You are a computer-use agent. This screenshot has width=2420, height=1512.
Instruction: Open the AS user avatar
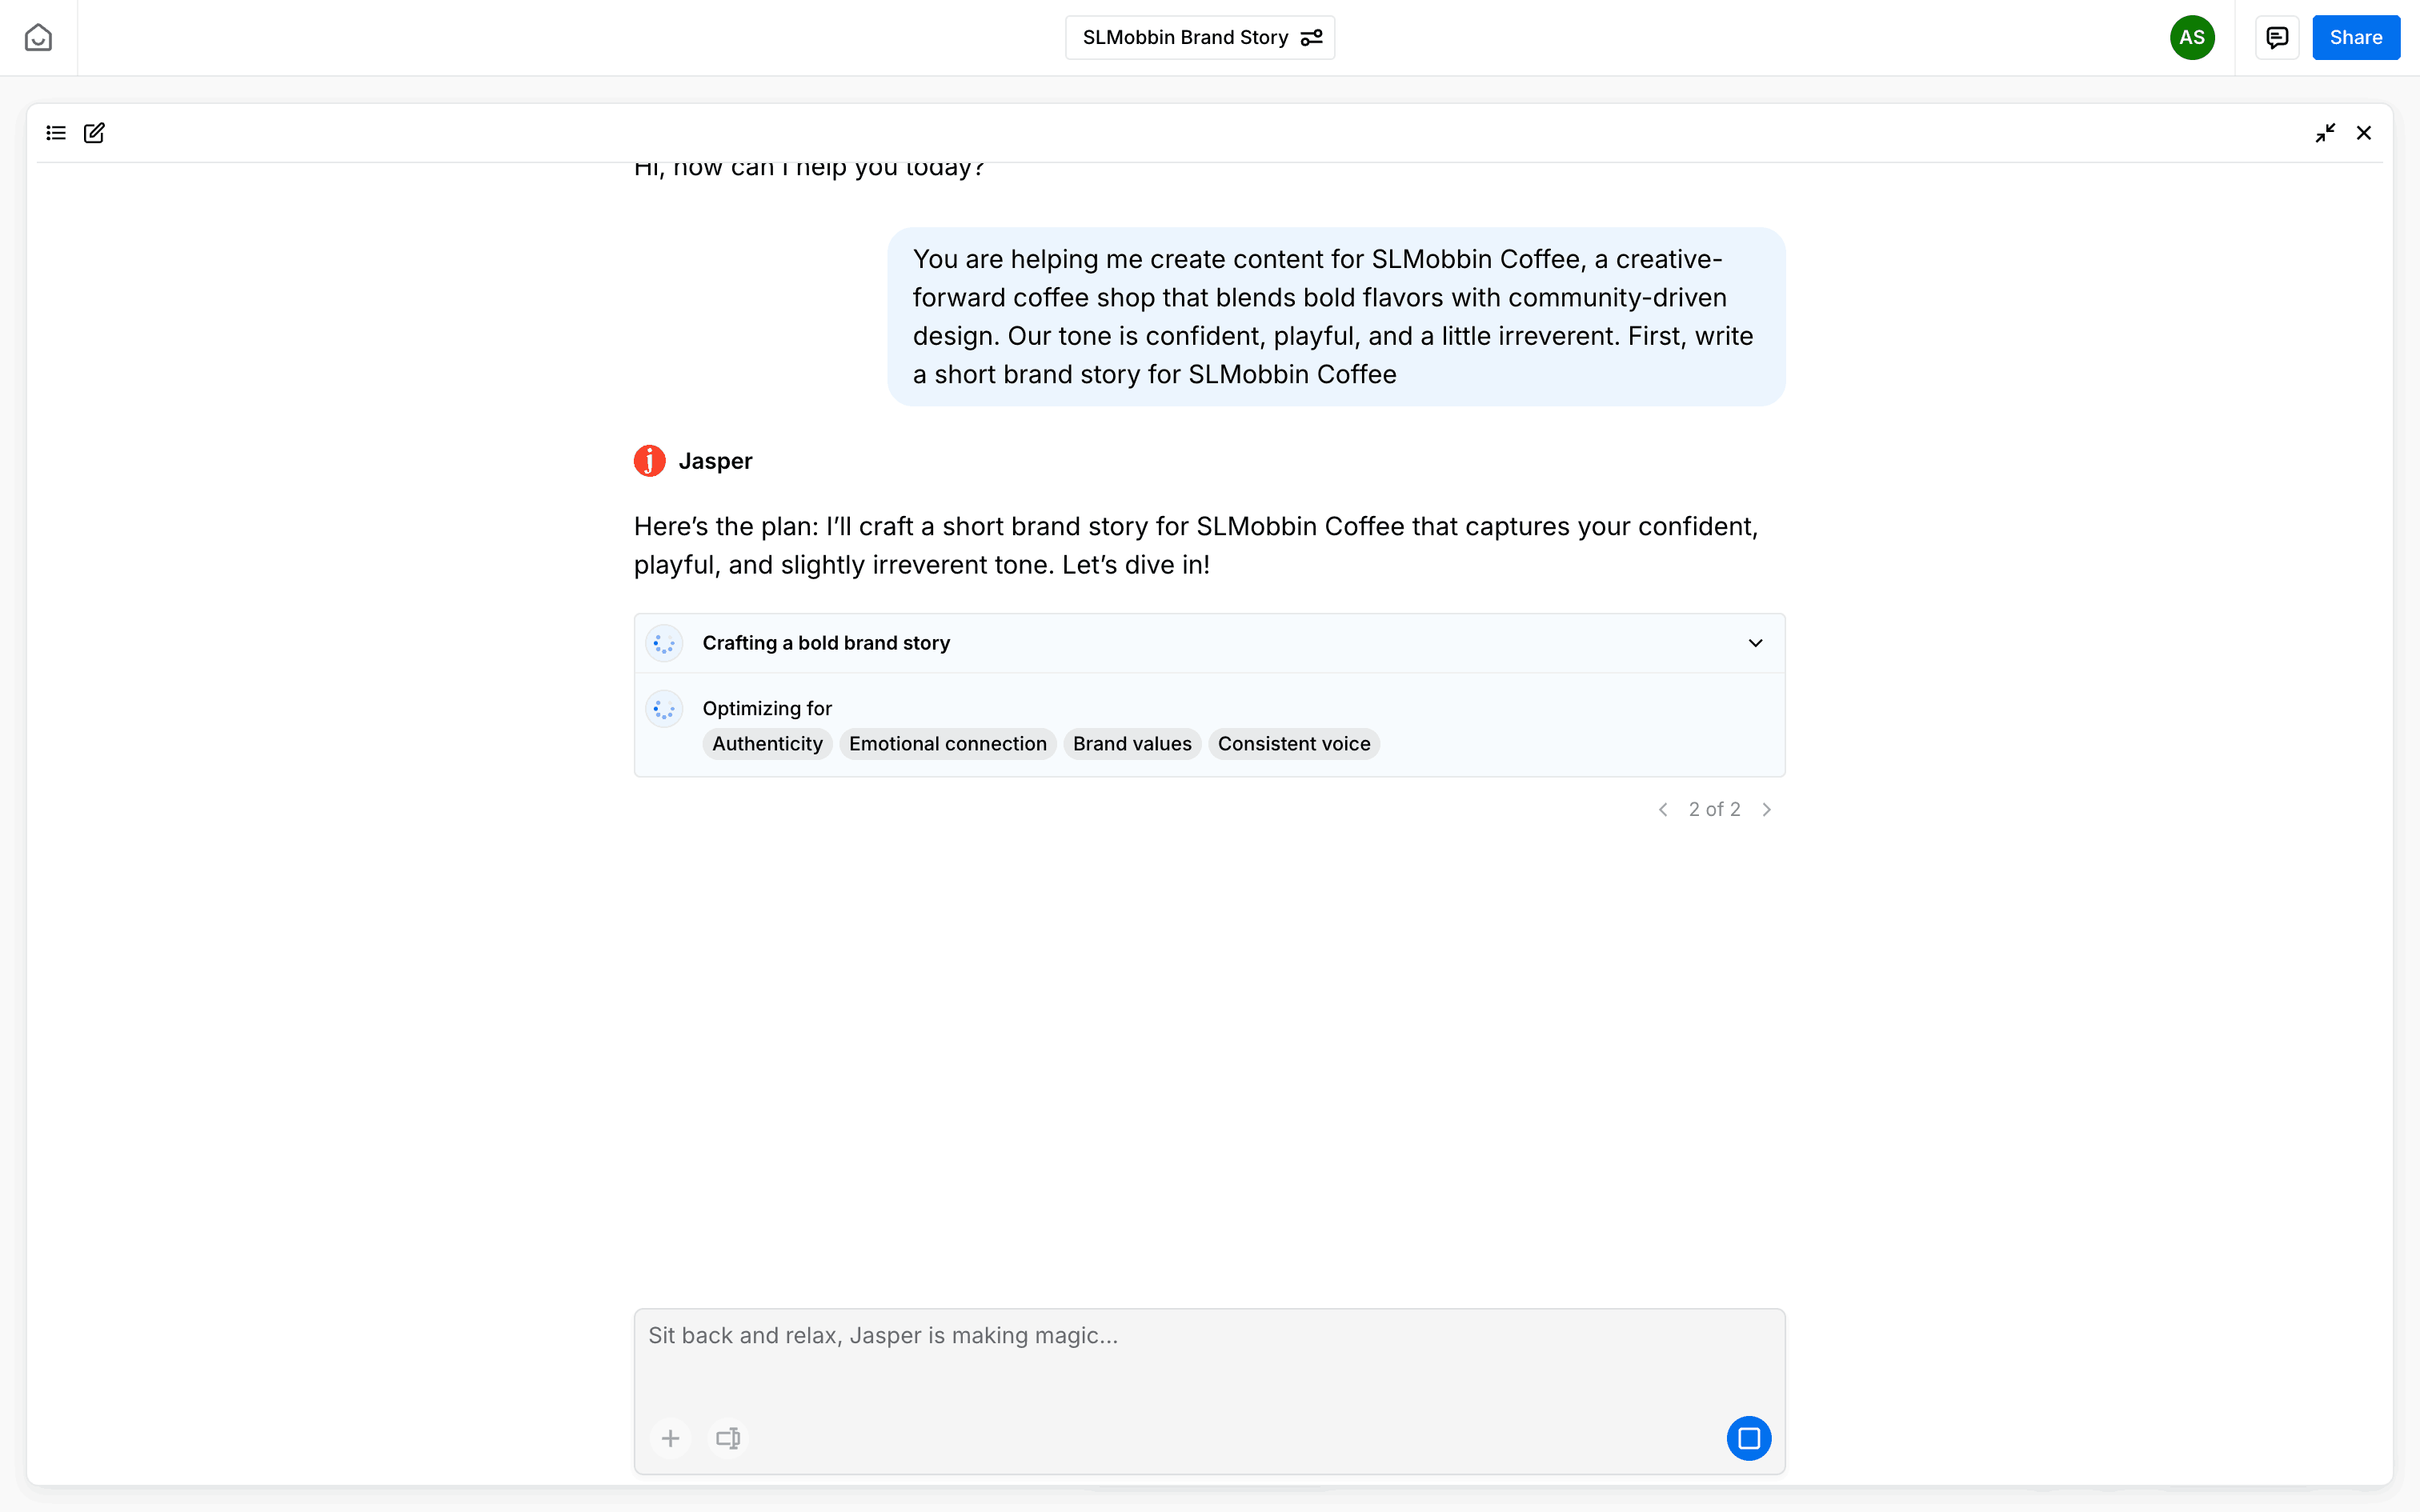click(2191, 38)
